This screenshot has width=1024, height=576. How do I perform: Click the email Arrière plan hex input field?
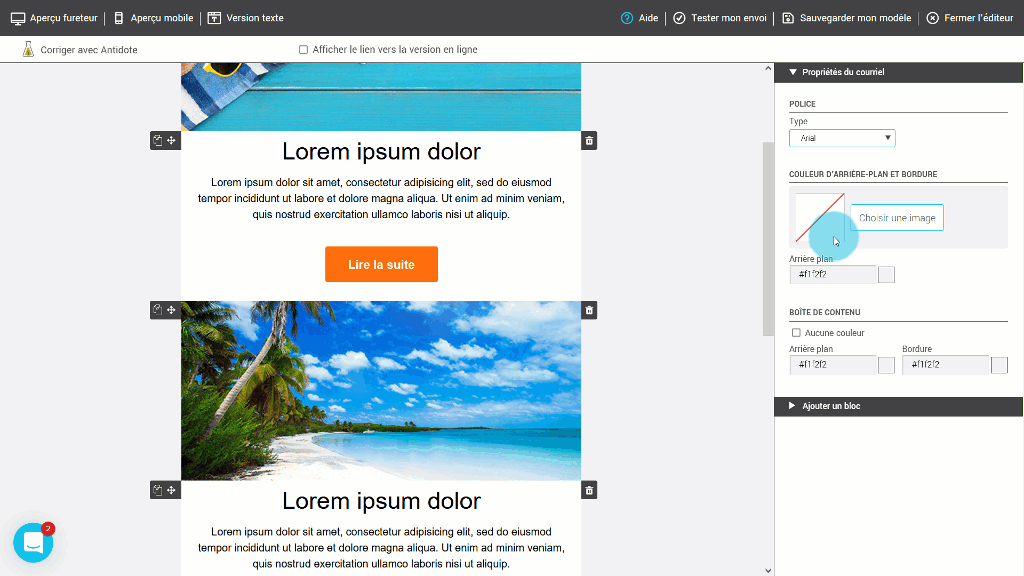(832, 274)
